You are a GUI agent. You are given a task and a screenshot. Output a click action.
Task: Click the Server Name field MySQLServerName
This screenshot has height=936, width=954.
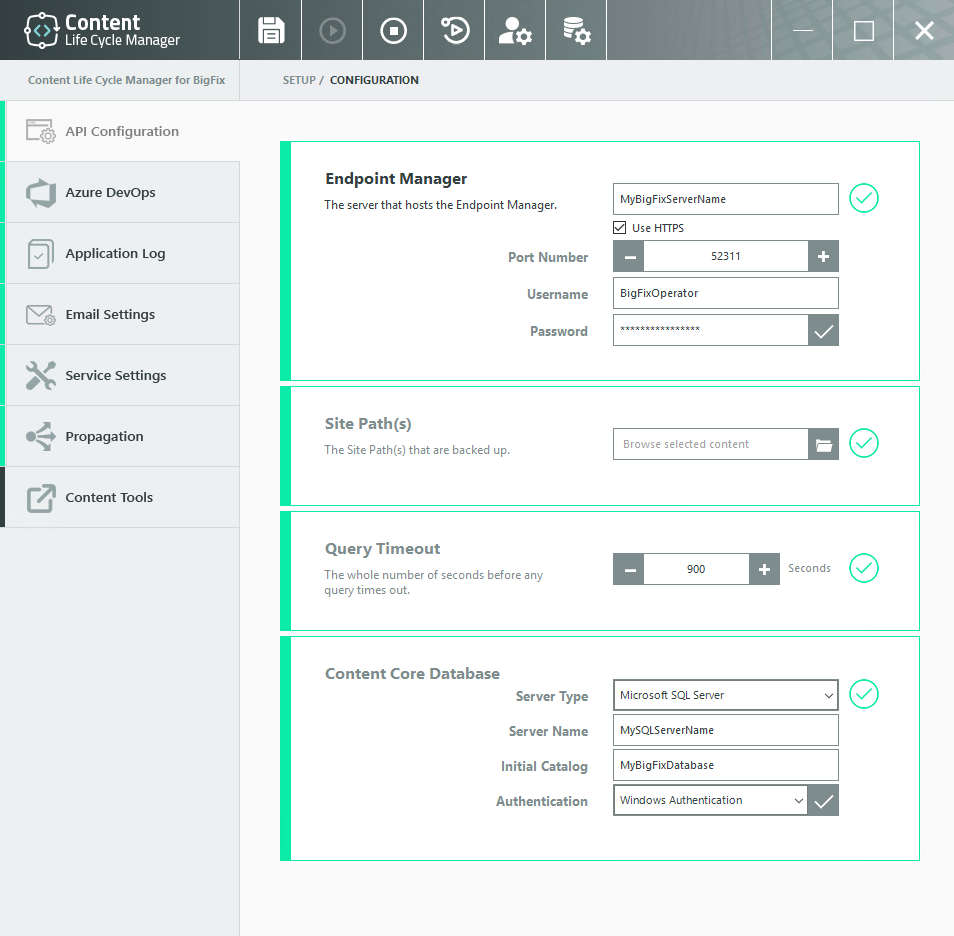click(x=725, y=730)
